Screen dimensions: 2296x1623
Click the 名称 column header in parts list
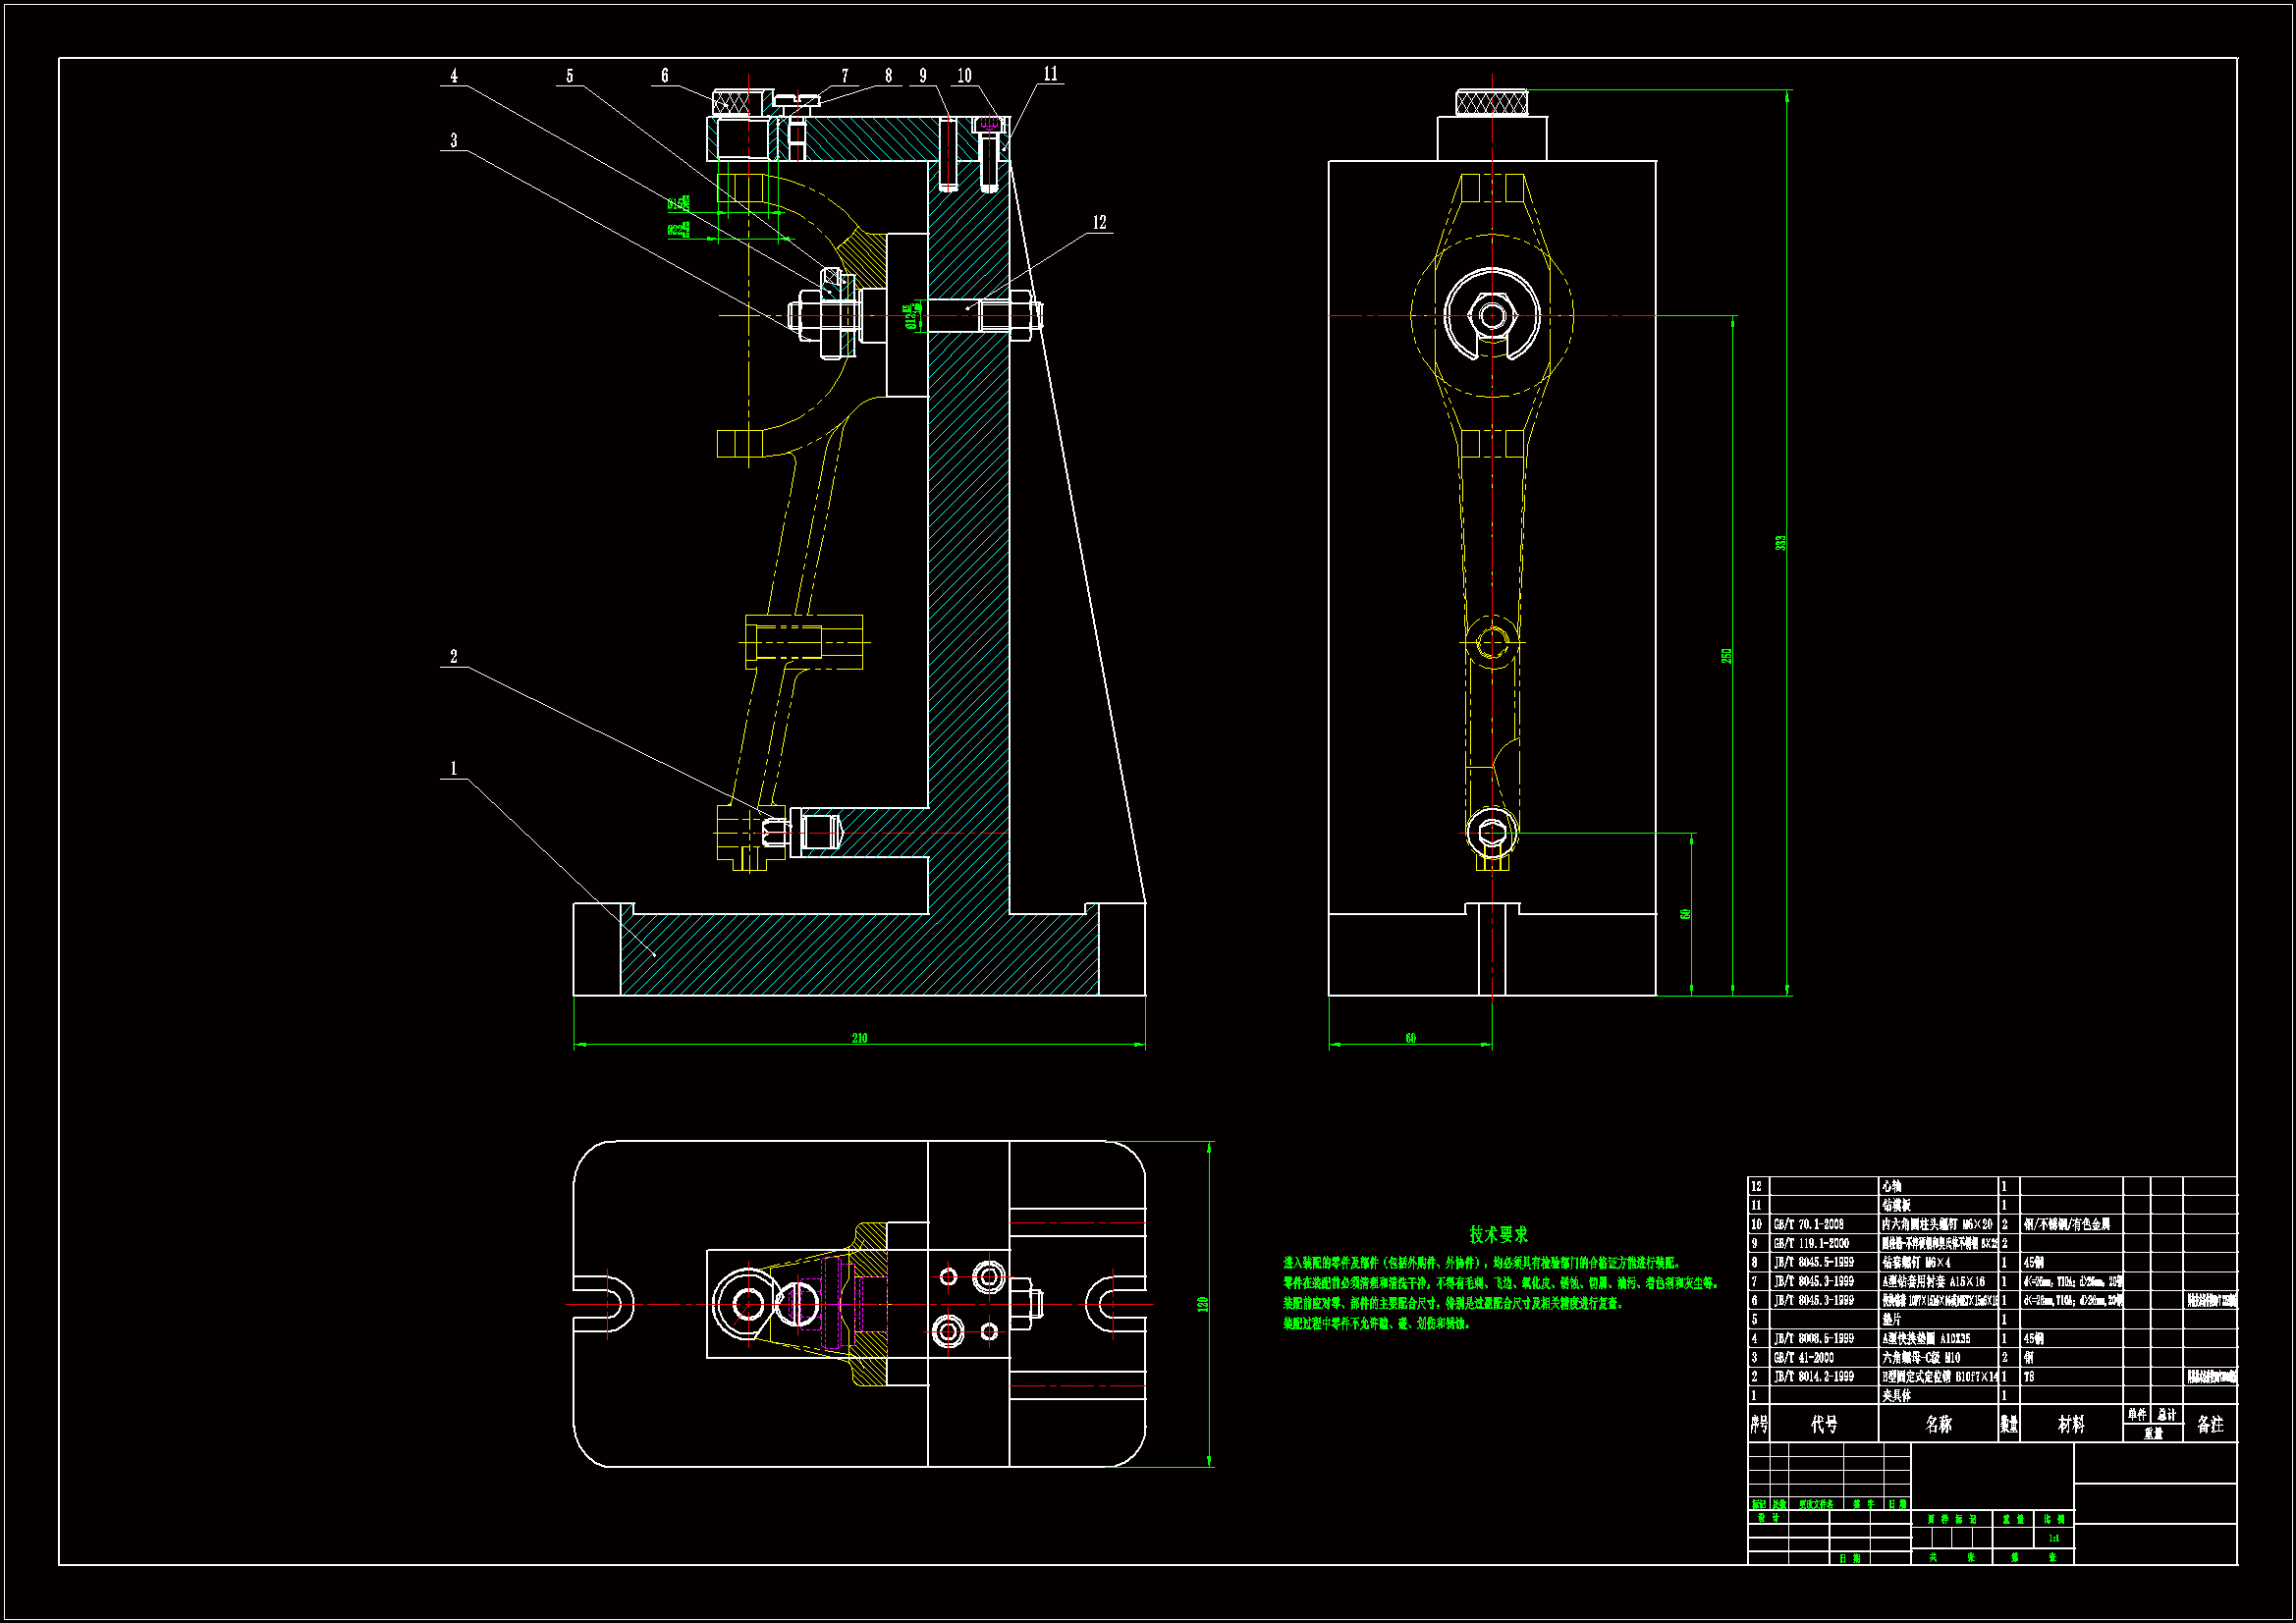[x=1938, y=1424]
